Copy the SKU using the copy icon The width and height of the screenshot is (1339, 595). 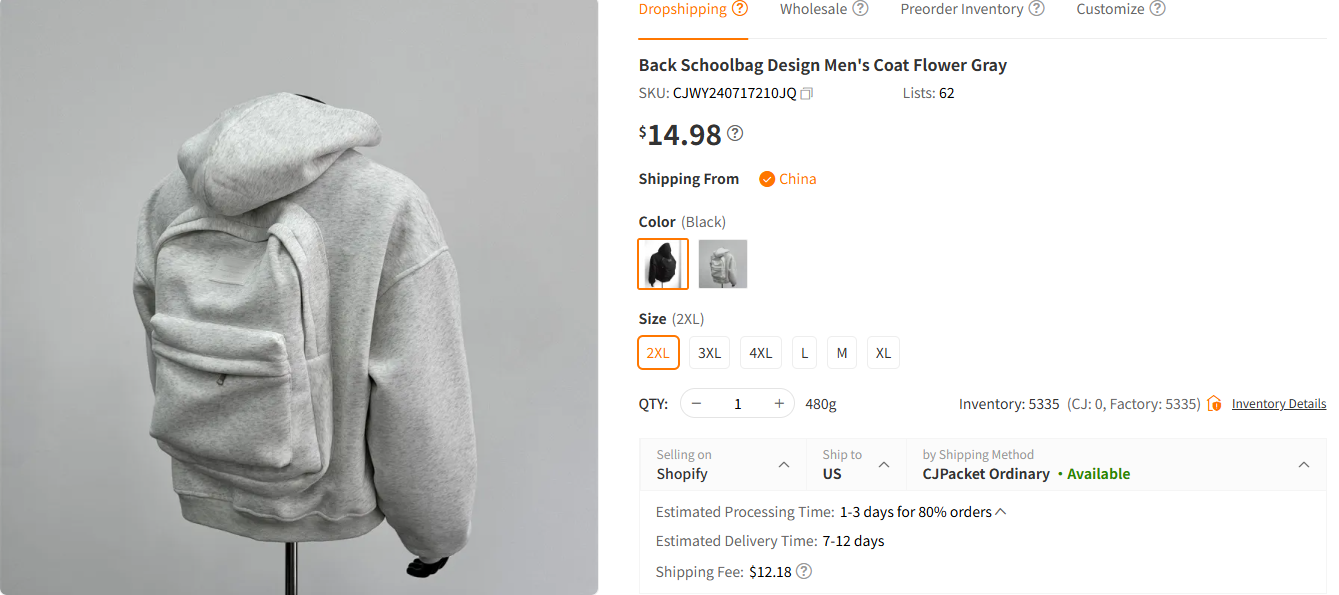tap(806, 93)
